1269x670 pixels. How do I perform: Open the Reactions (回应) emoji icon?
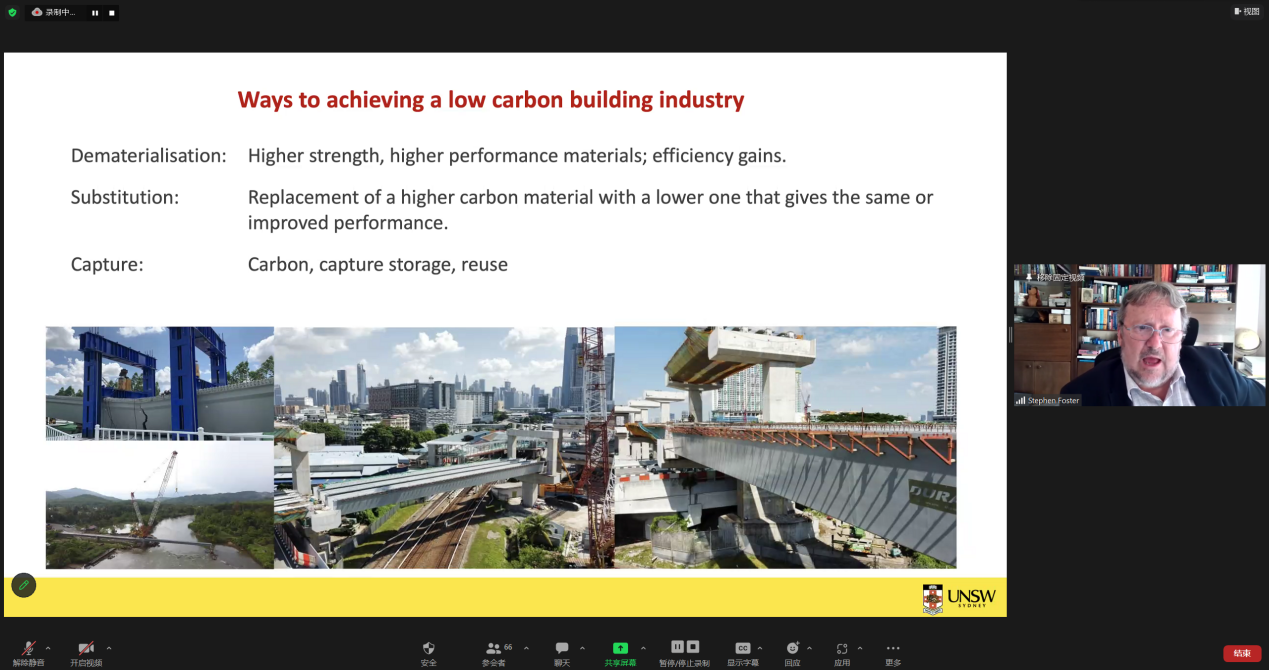[x=792, y=648]
